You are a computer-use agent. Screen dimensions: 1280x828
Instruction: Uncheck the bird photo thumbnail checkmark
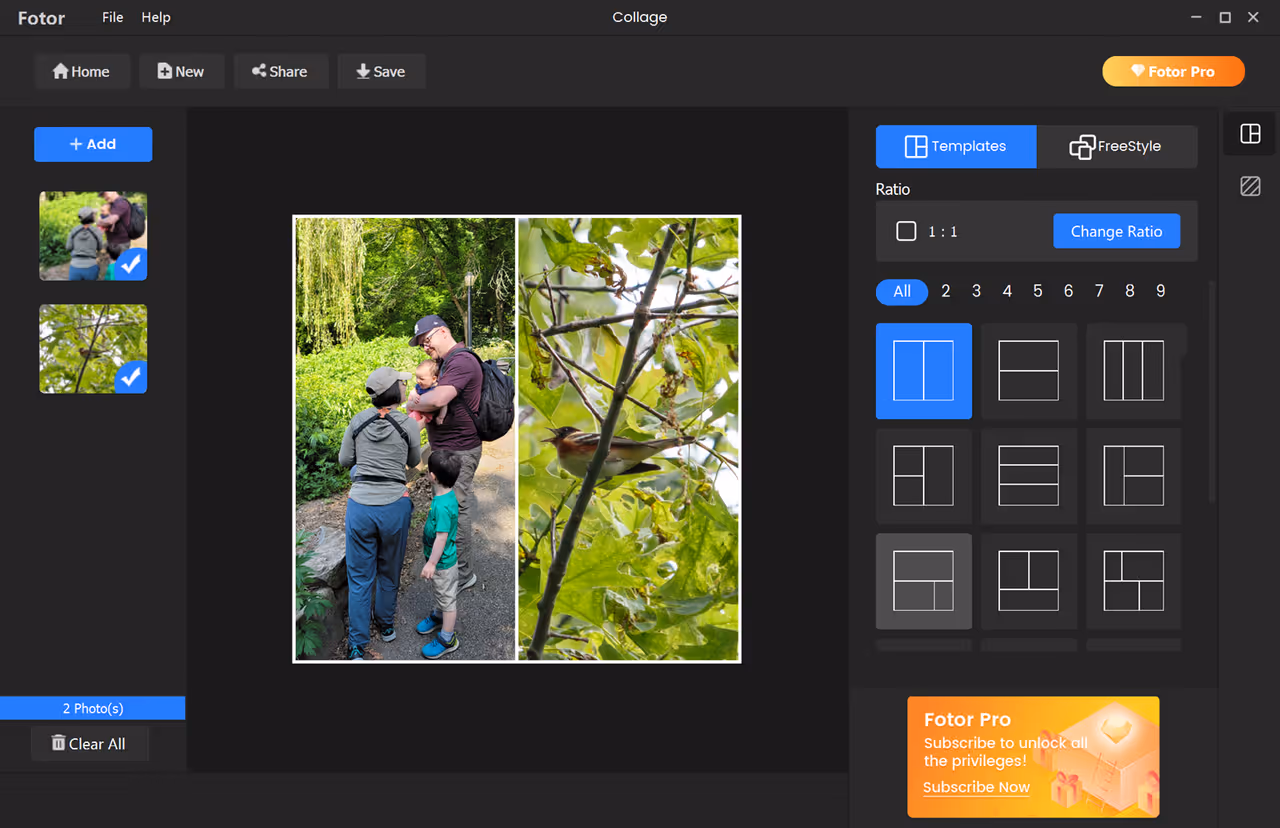pyautogui.click(x=131, y=377)
